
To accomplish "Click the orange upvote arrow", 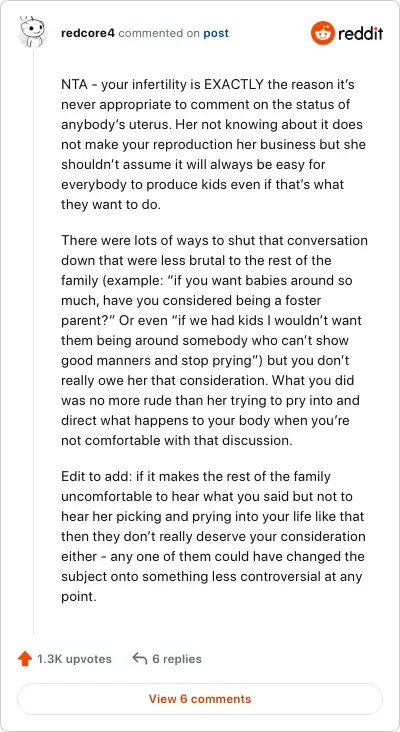I will pyautogui.click(x=24, y=659).
